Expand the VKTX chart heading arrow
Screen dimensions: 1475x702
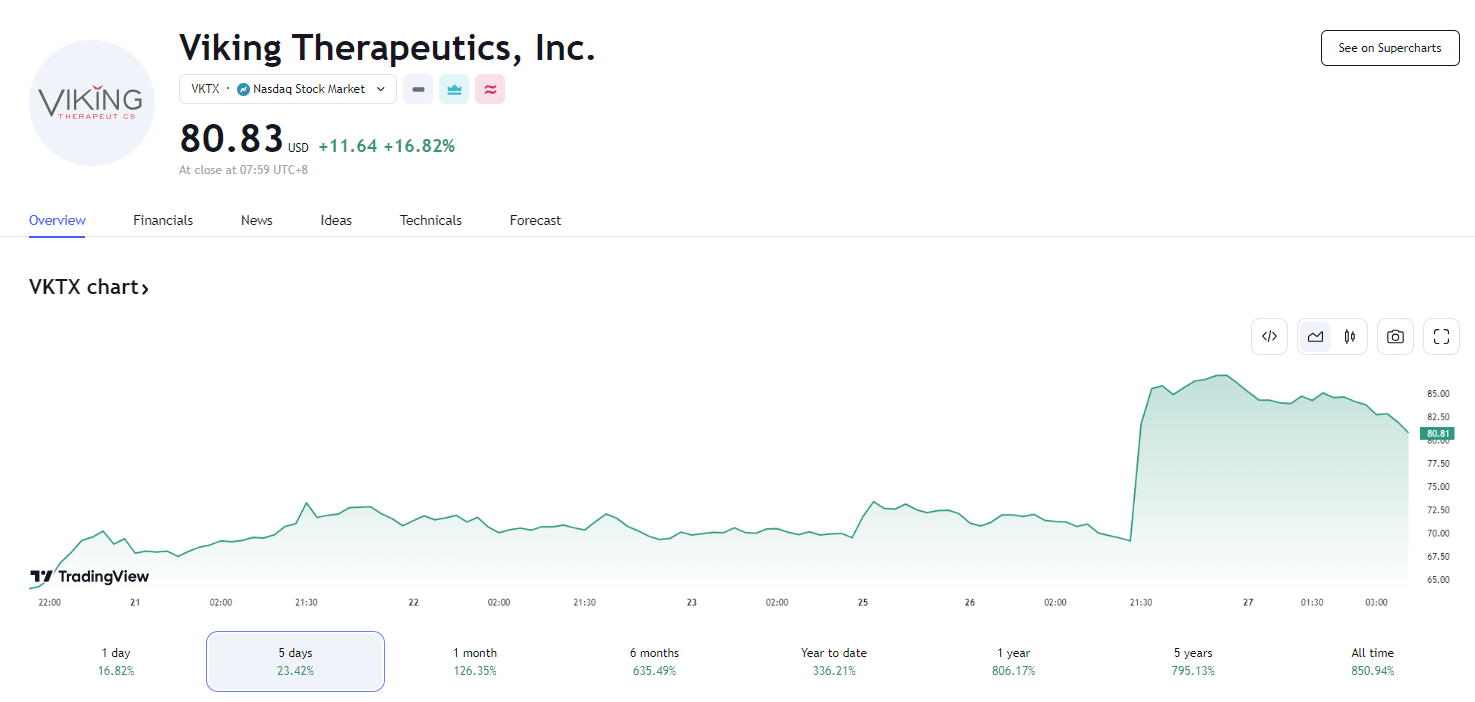pos(145,289)
